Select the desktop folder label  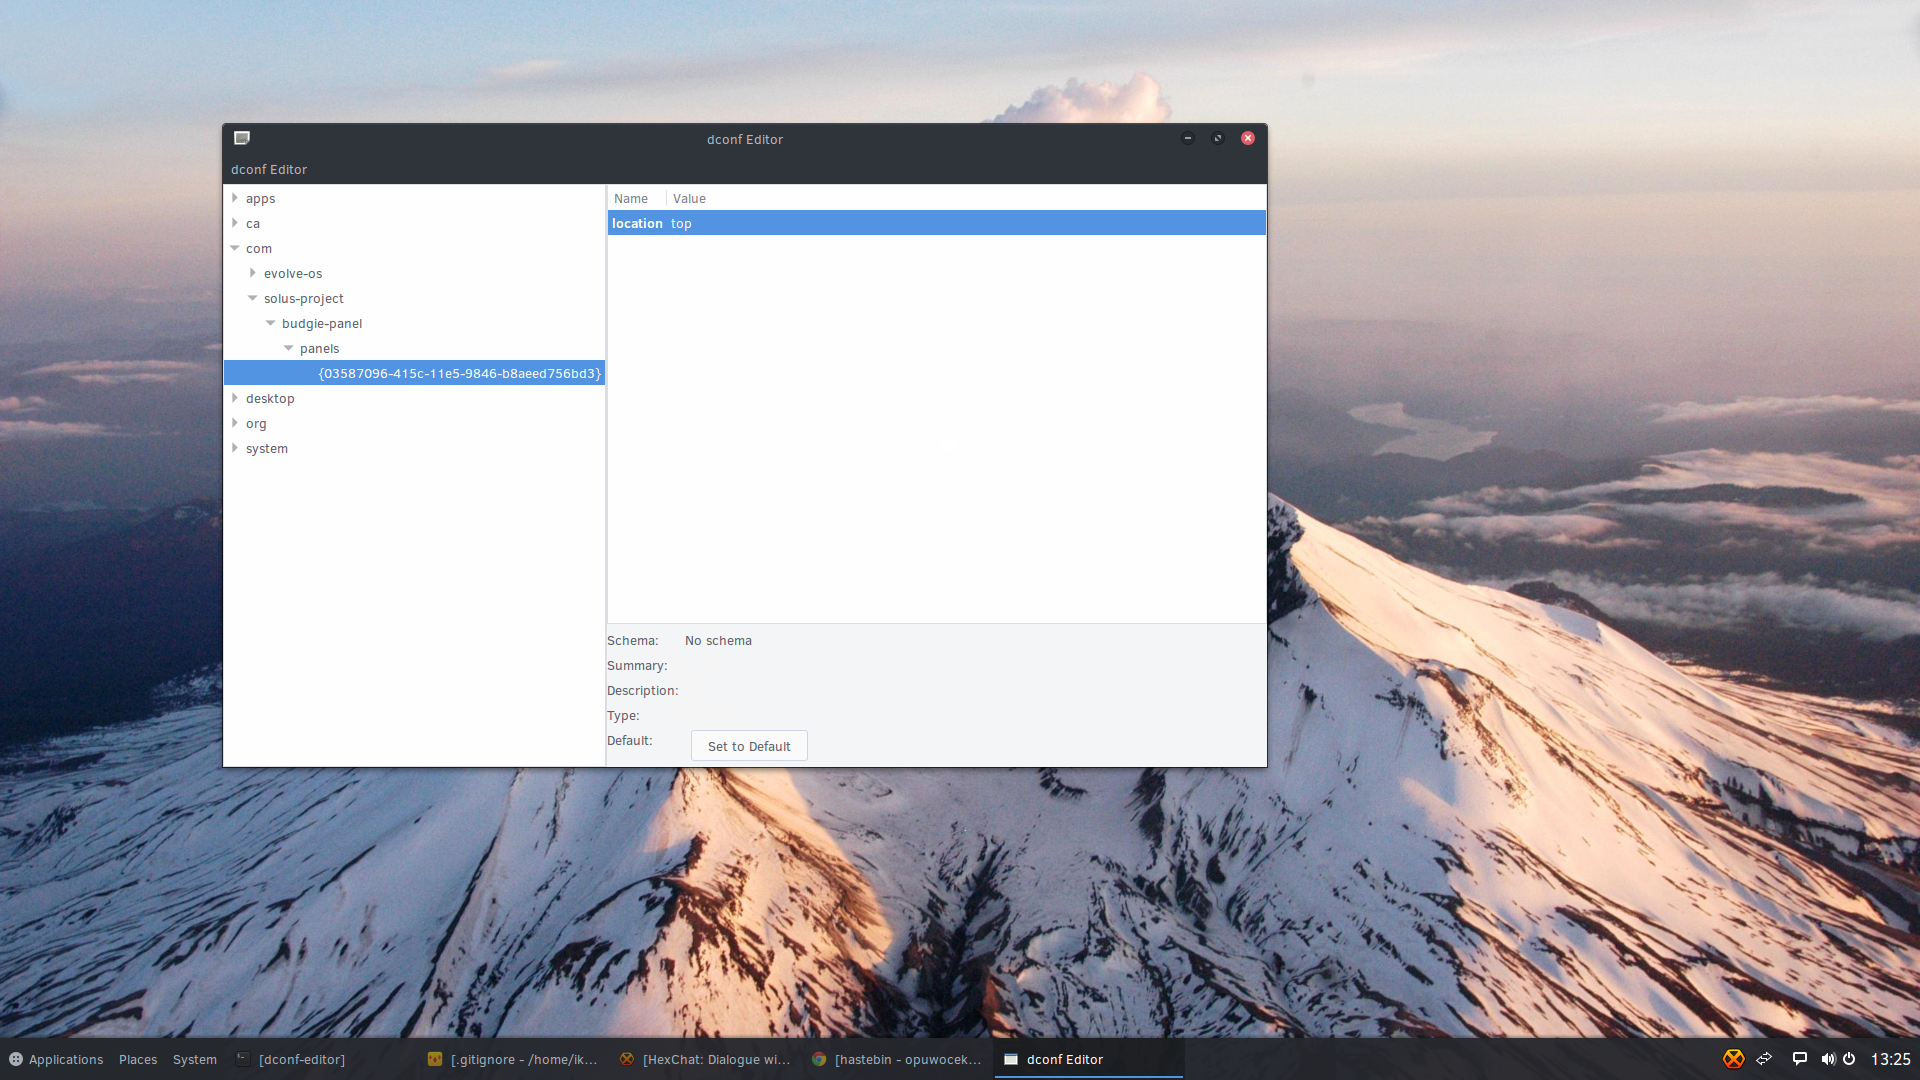click(x=270, y=398)
